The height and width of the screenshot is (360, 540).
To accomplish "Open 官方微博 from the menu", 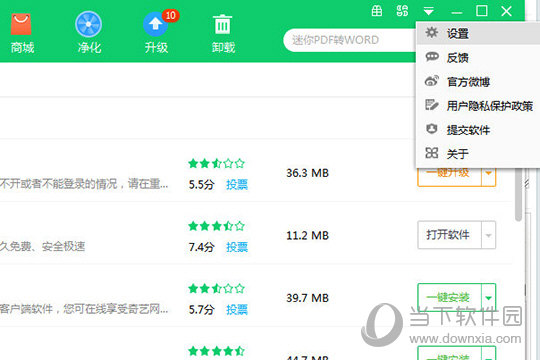I will [478, 82].
